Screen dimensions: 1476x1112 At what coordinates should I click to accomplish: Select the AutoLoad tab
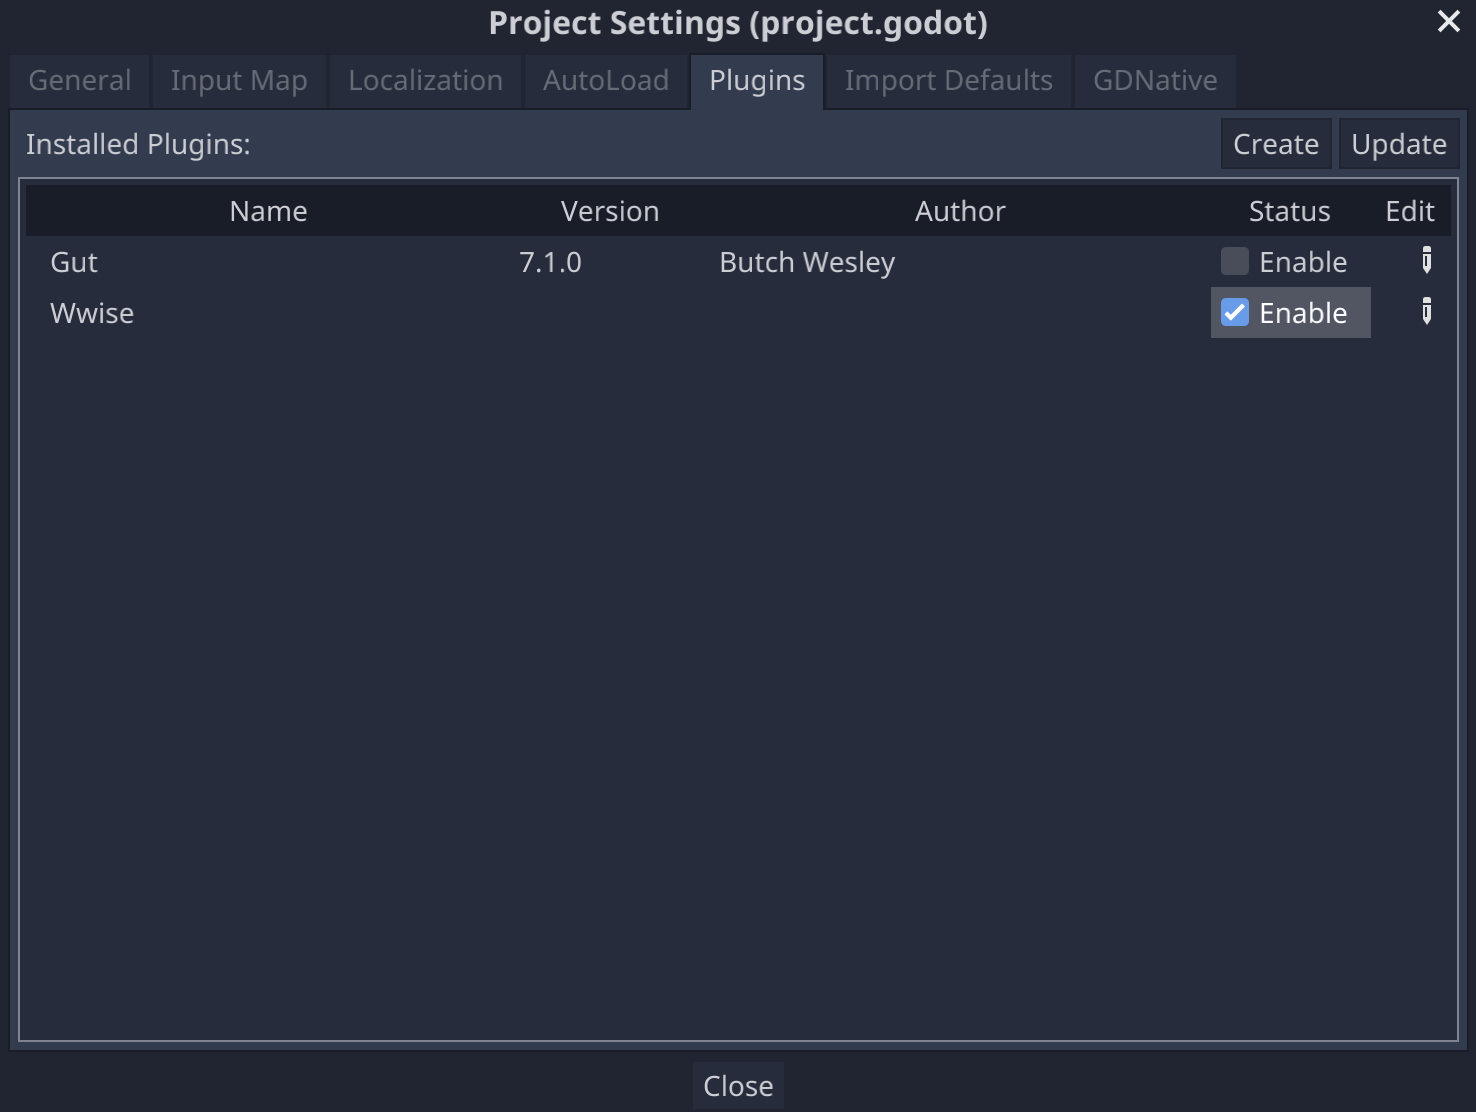tap(606, 81)
